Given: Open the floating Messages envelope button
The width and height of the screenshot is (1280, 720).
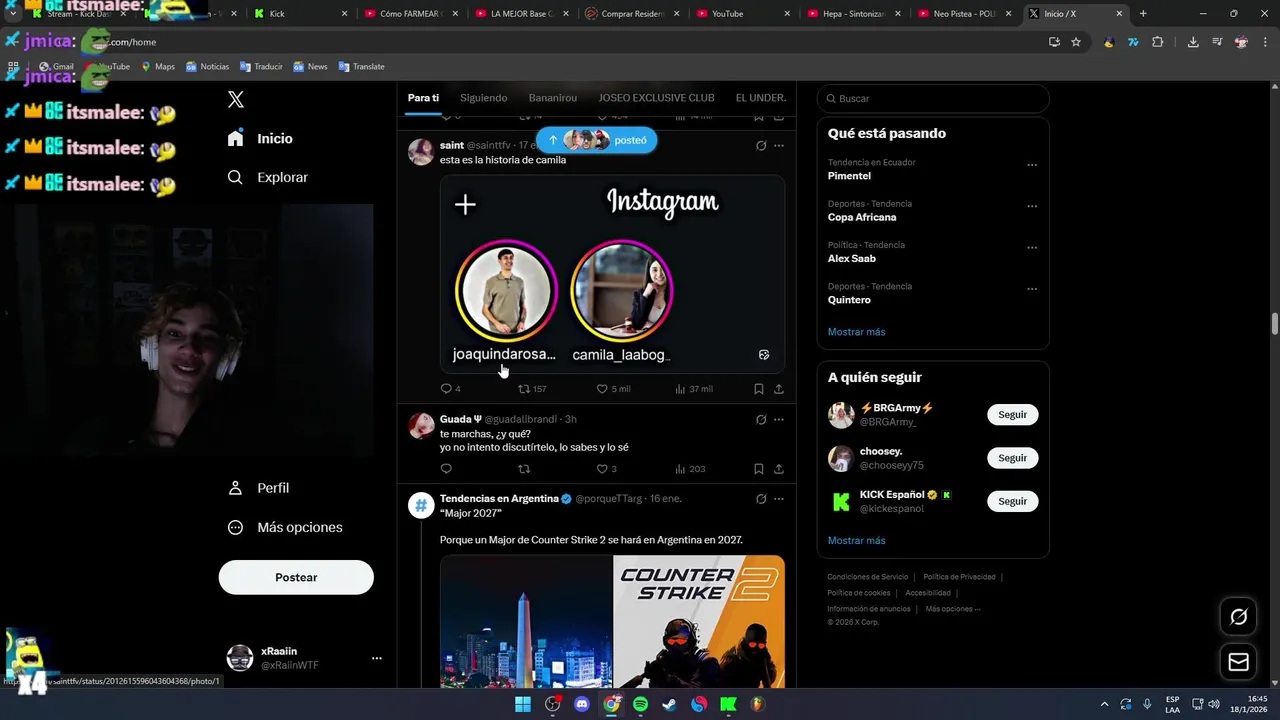Looking at the screenshot, I should 1238,662.
